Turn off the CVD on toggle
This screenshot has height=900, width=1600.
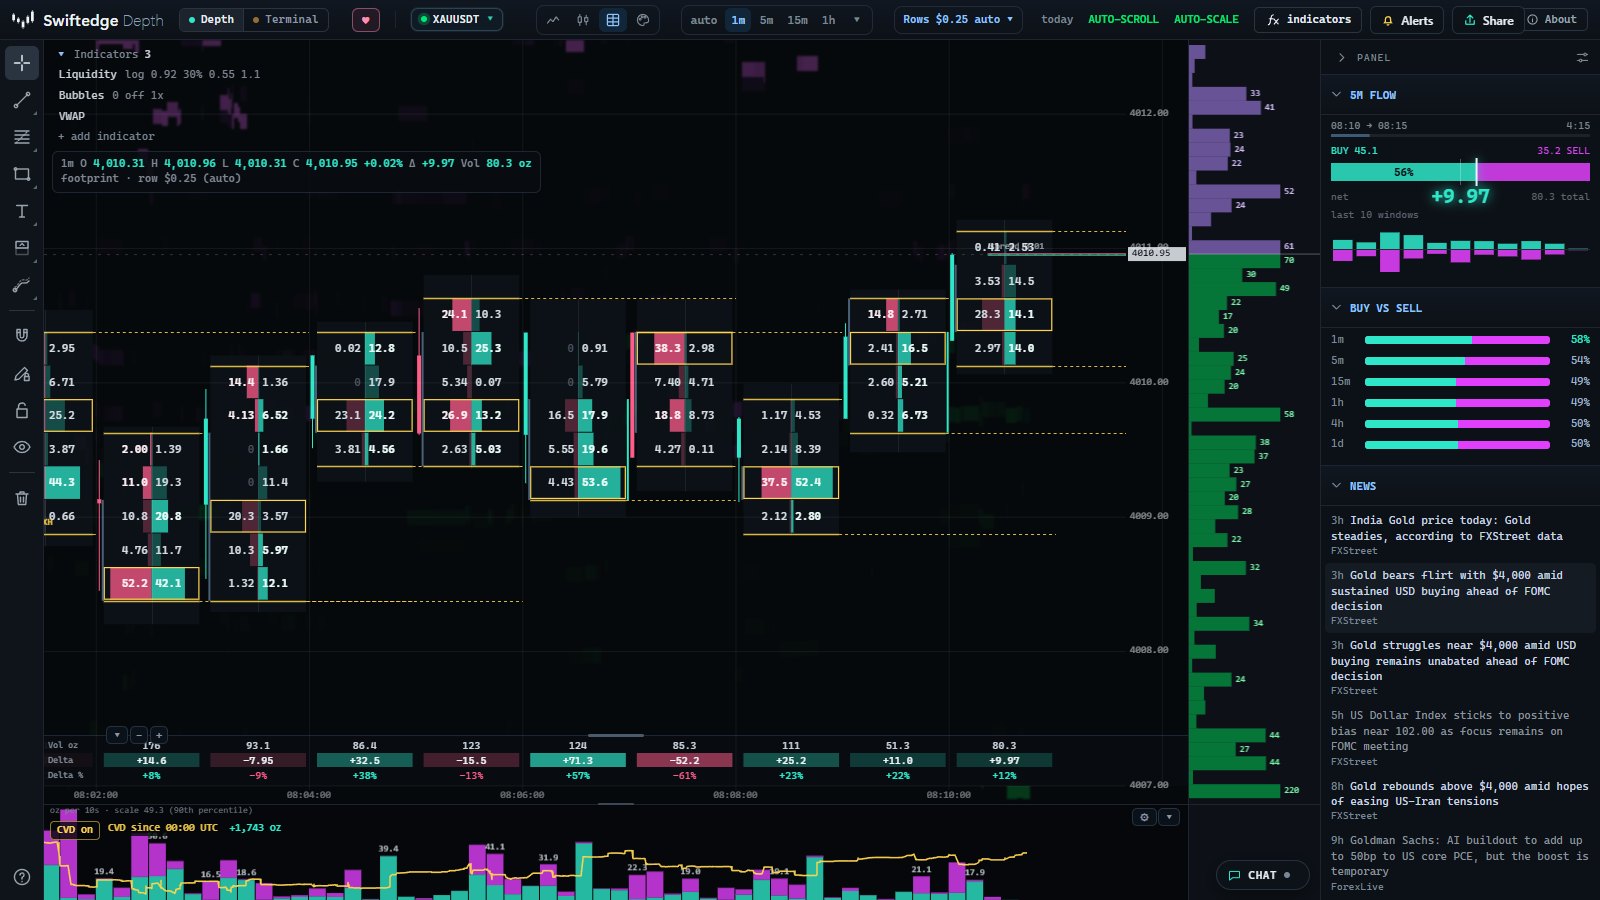(x=75, y=830)
